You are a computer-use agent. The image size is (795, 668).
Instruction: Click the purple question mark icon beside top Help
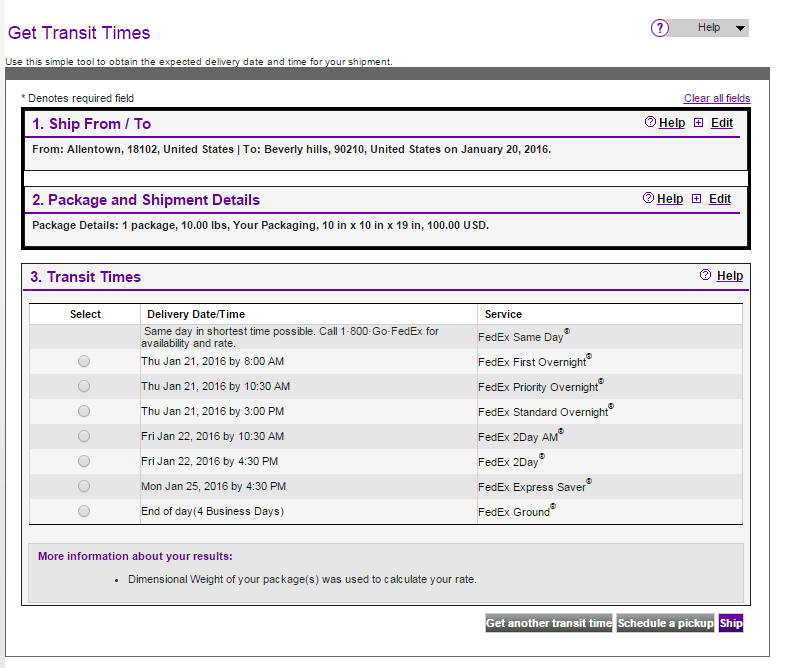coord(660,28)
